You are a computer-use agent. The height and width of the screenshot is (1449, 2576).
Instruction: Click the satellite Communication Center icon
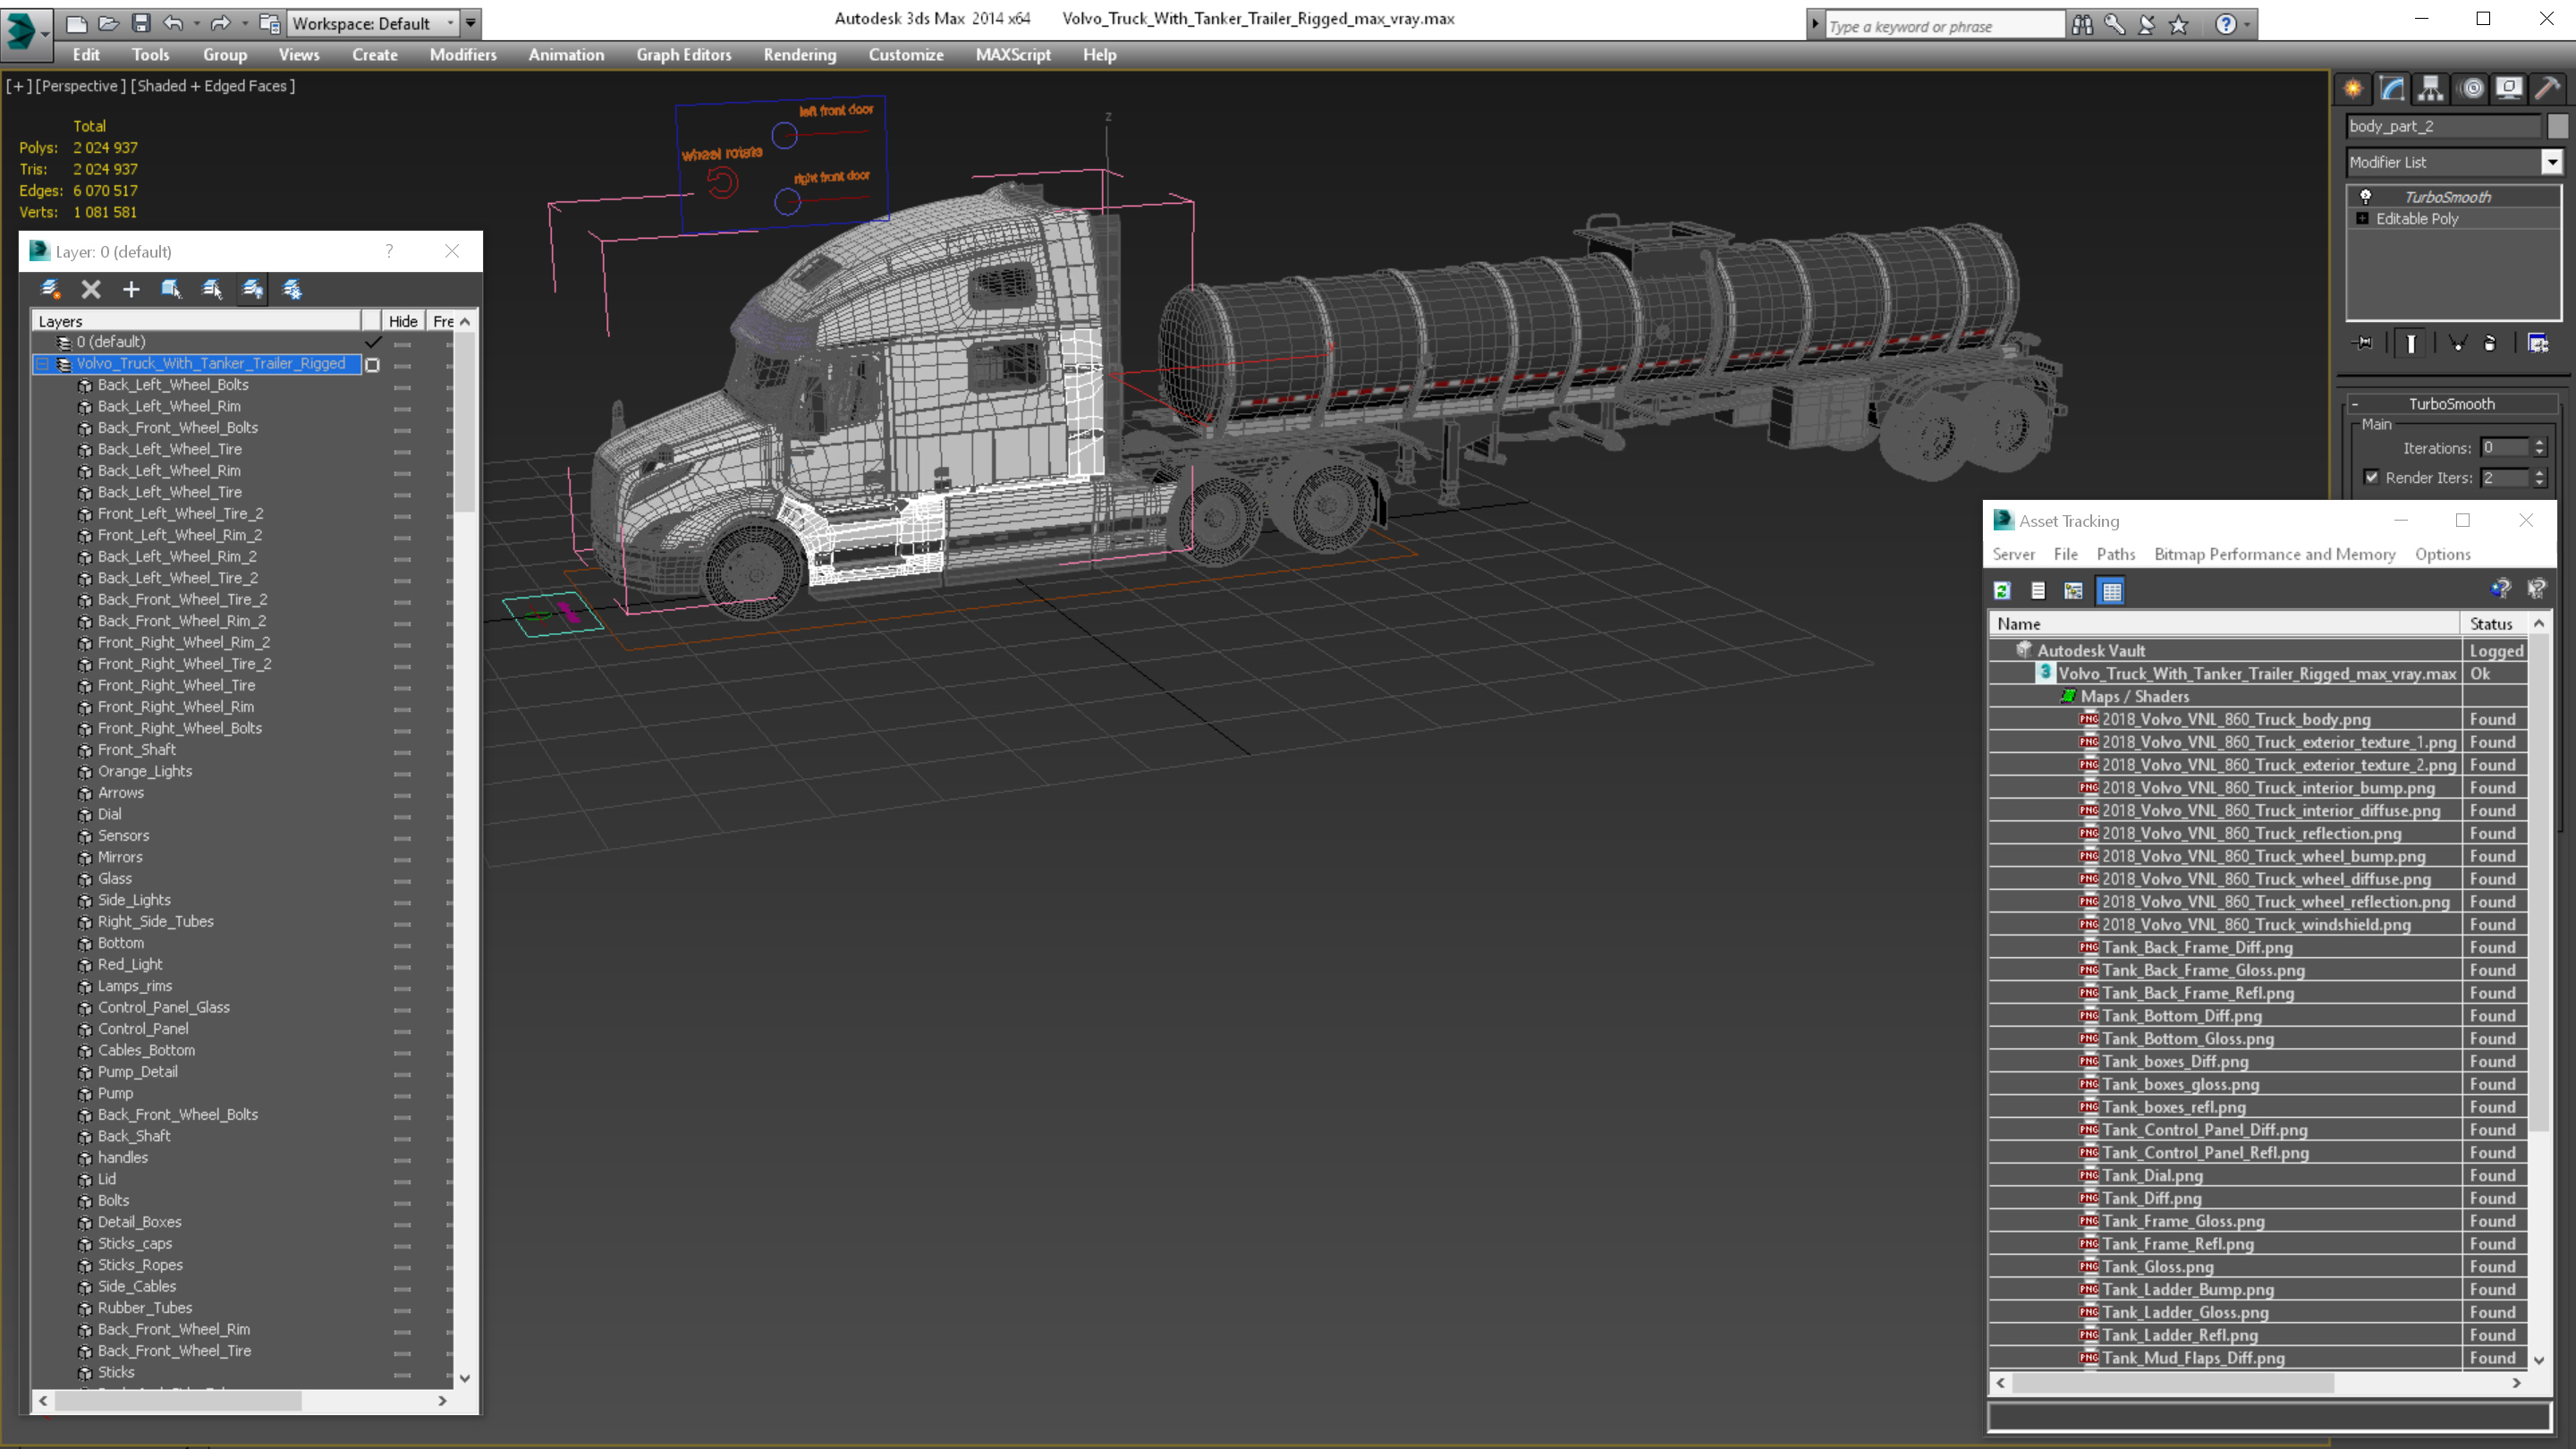pos(2146,25)
